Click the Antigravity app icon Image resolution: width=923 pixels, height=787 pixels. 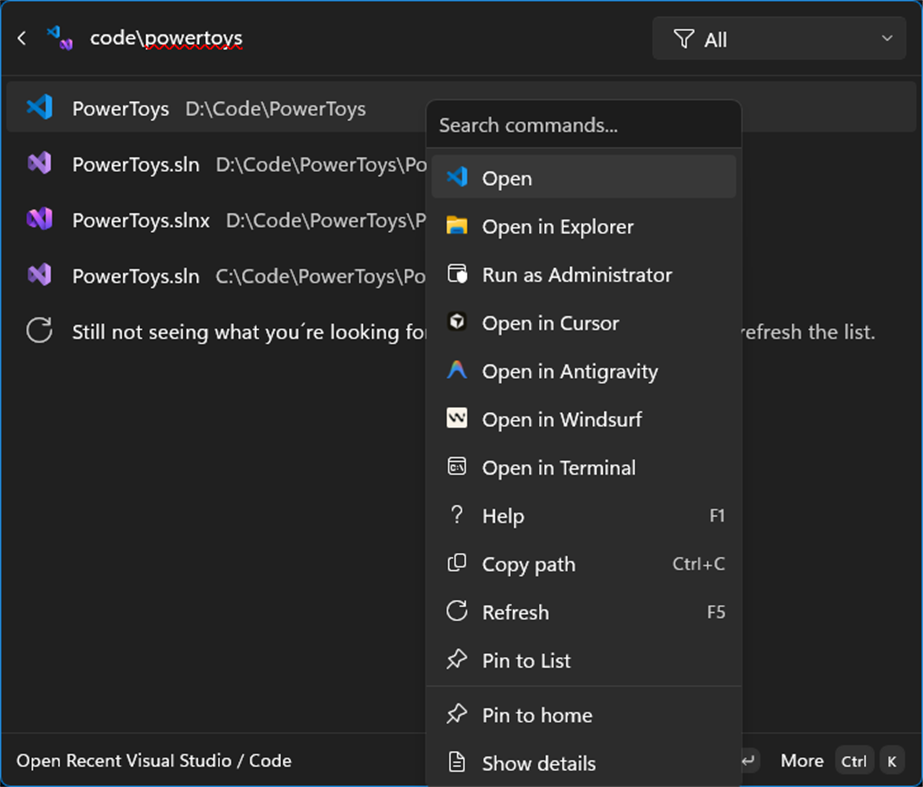point(457,370)
